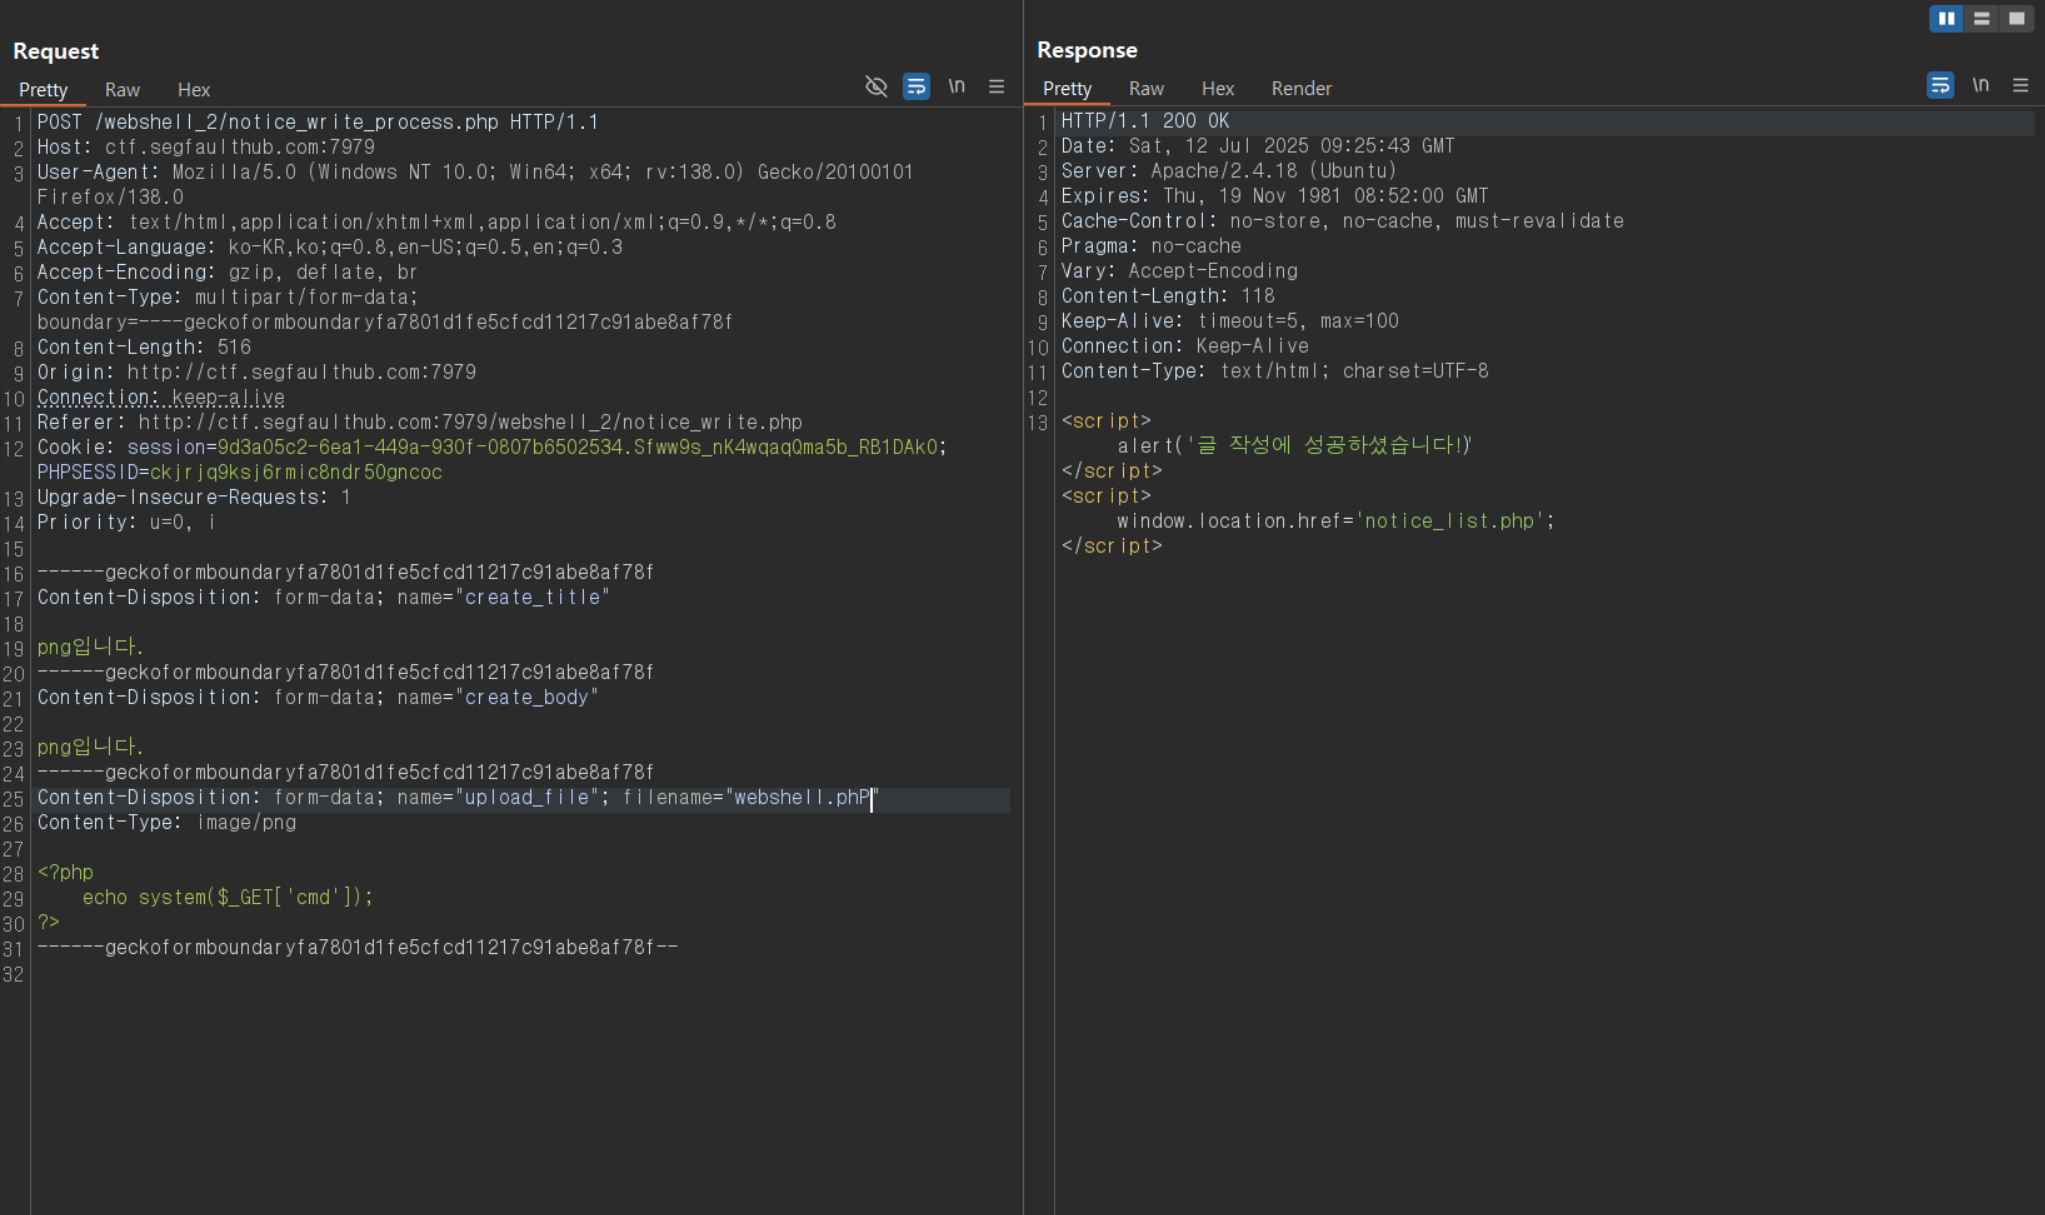Open Request panel hamburger options menu
Viewport: 2045px width, 1215px height.
[996, 87]
